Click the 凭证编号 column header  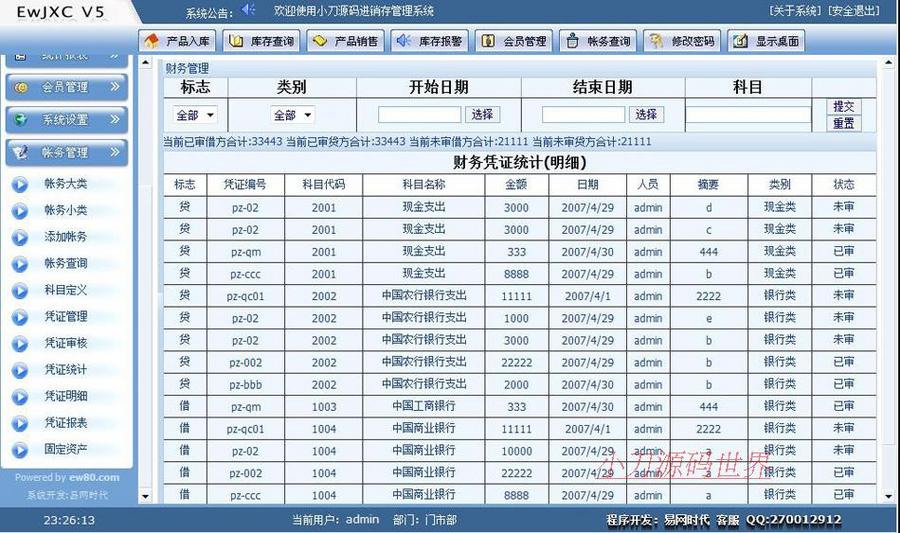[x=246, y=185]
